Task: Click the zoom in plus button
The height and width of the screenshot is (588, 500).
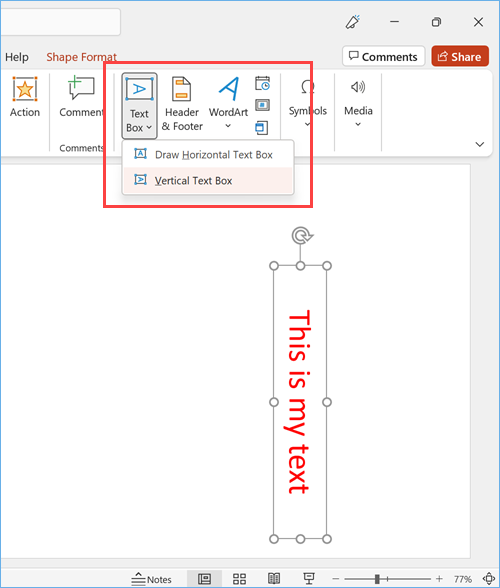Action: [439, 579]
